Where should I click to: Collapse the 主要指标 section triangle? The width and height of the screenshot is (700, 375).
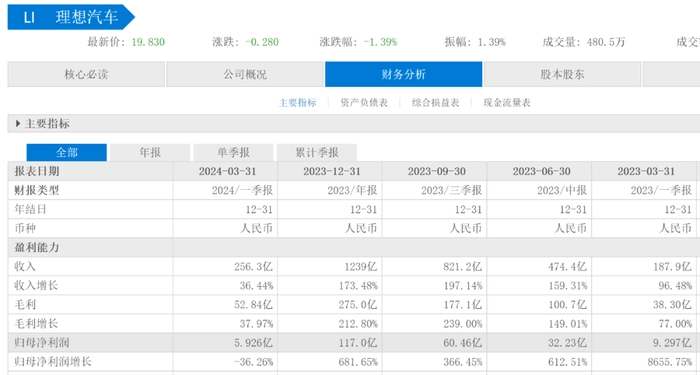18,124
